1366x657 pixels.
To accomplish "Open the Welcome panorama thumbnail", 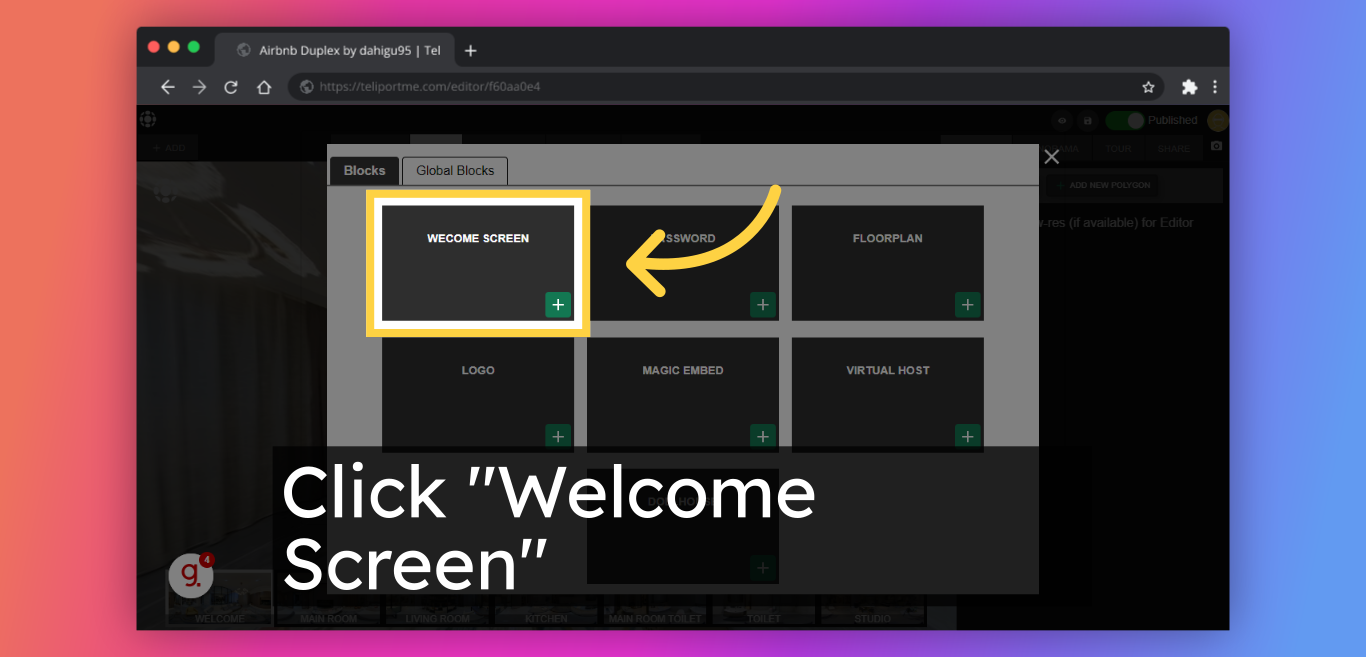I will click(219, 599).
